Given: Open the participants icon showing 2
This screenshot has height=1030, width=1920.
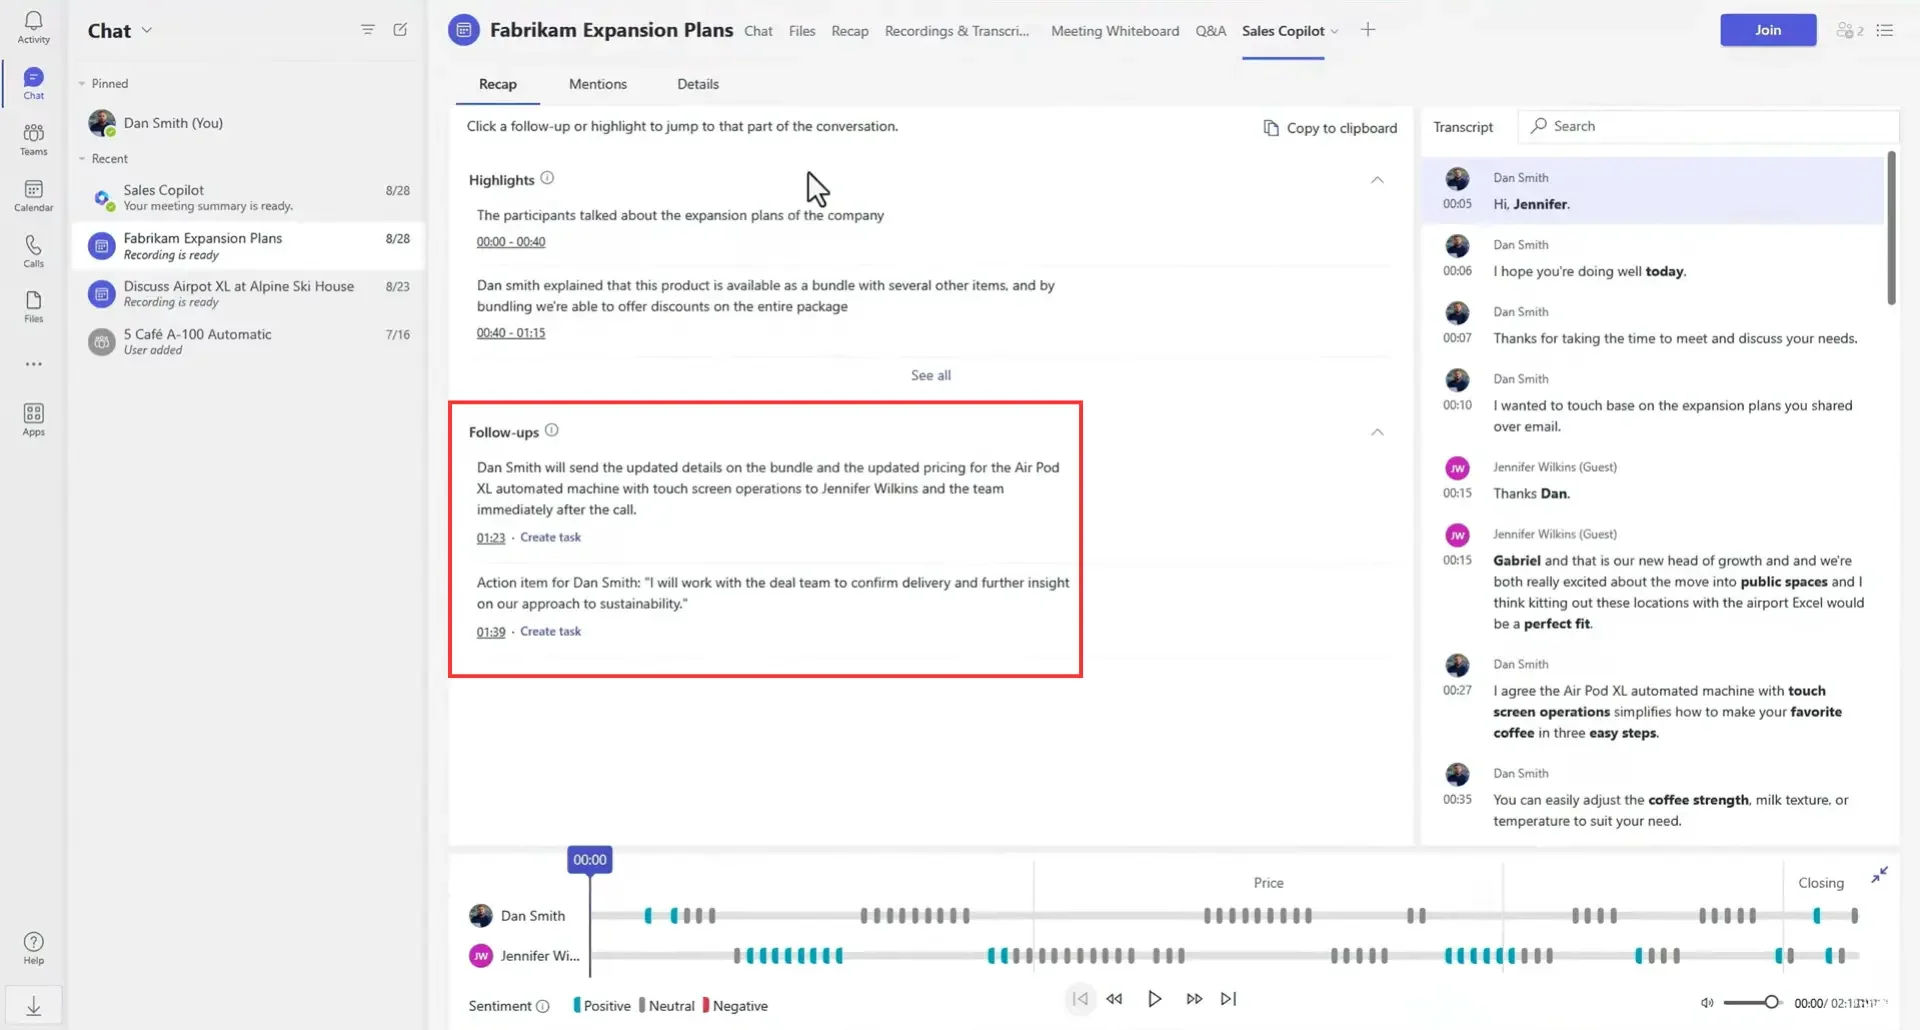Looking at the screenshot, I should 1849,30.
